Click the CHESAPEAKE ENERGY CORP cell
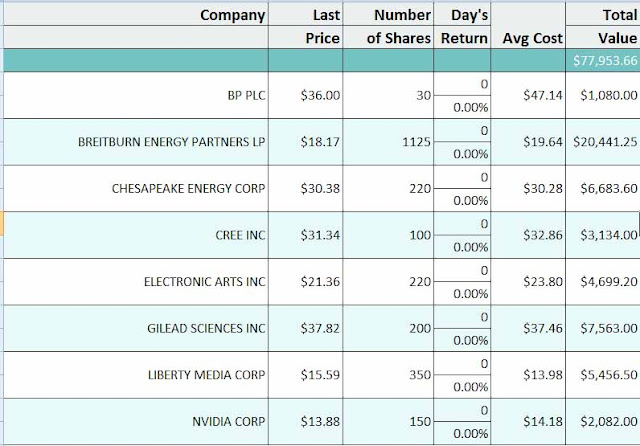Viewport: 640px width, 446px height. click(x=189, y=189)
